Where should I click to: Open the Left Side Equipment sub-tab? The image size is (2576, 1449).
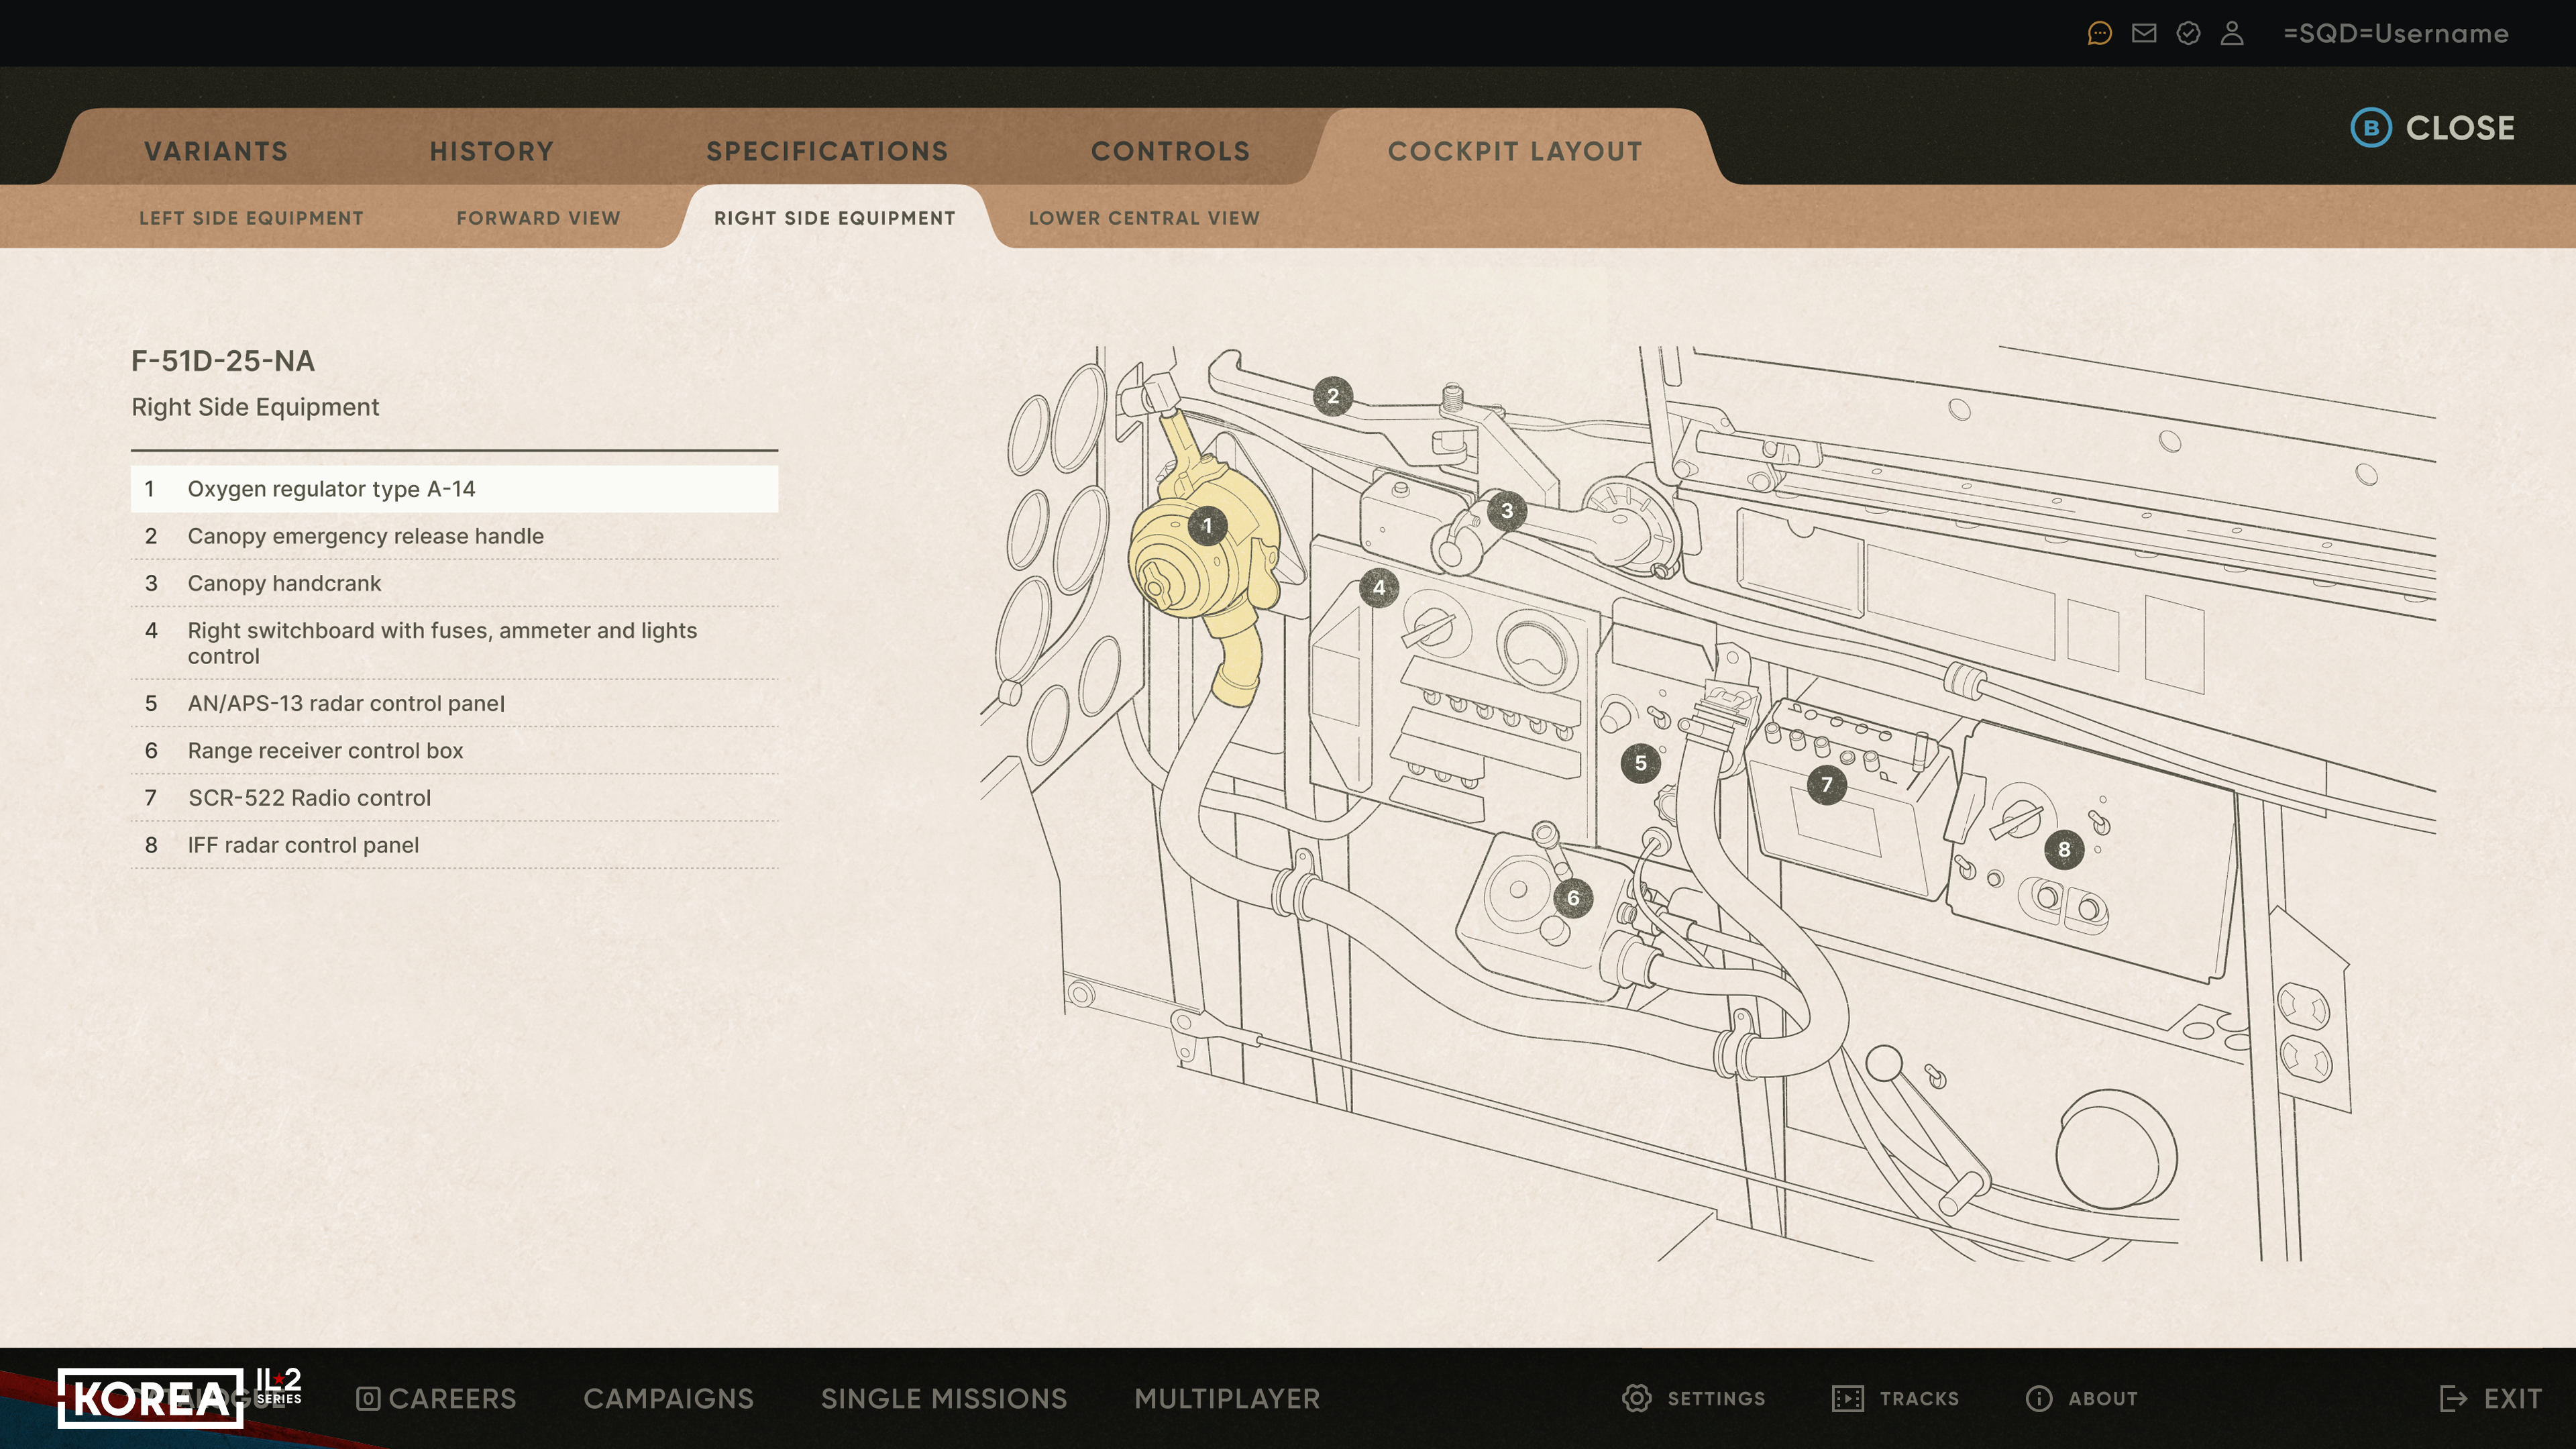point(251,218)
